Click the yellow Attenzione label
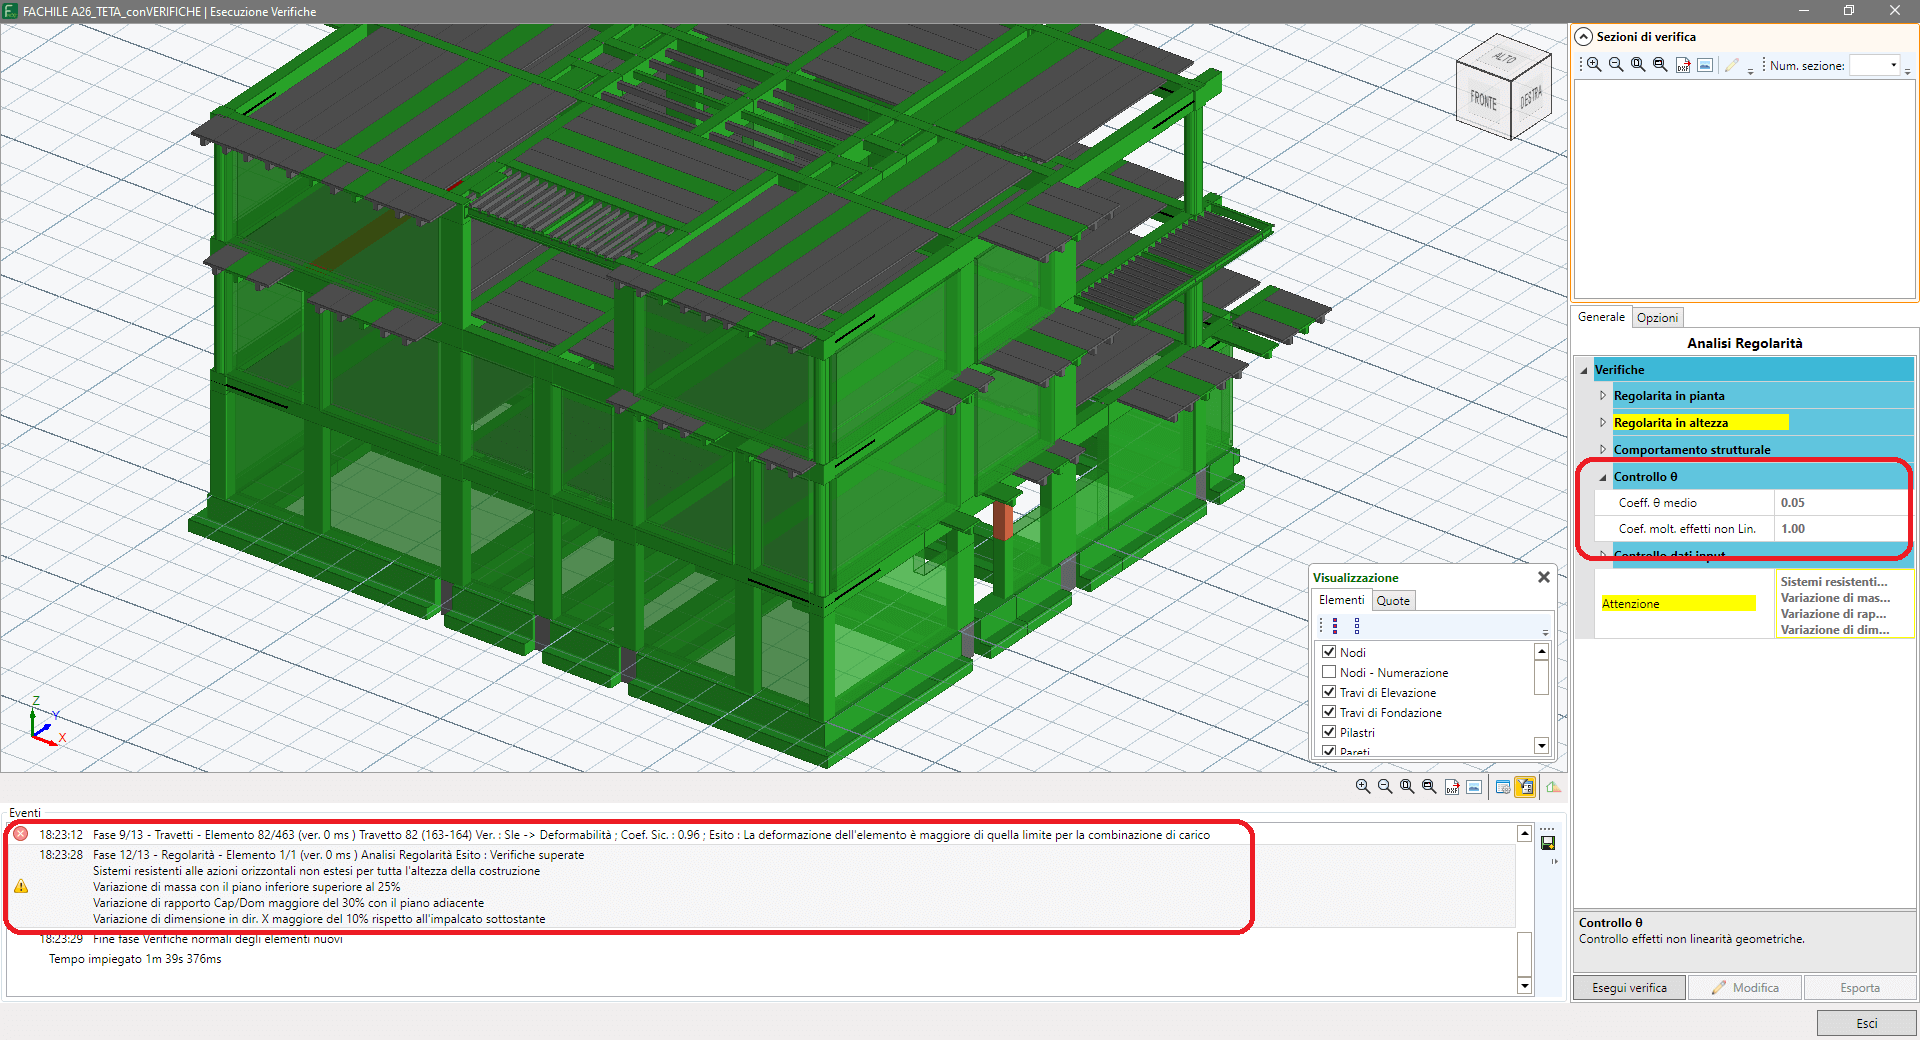This screenshot has width=1920, height=1040. pyautogui.click(x=1678, y=604)
